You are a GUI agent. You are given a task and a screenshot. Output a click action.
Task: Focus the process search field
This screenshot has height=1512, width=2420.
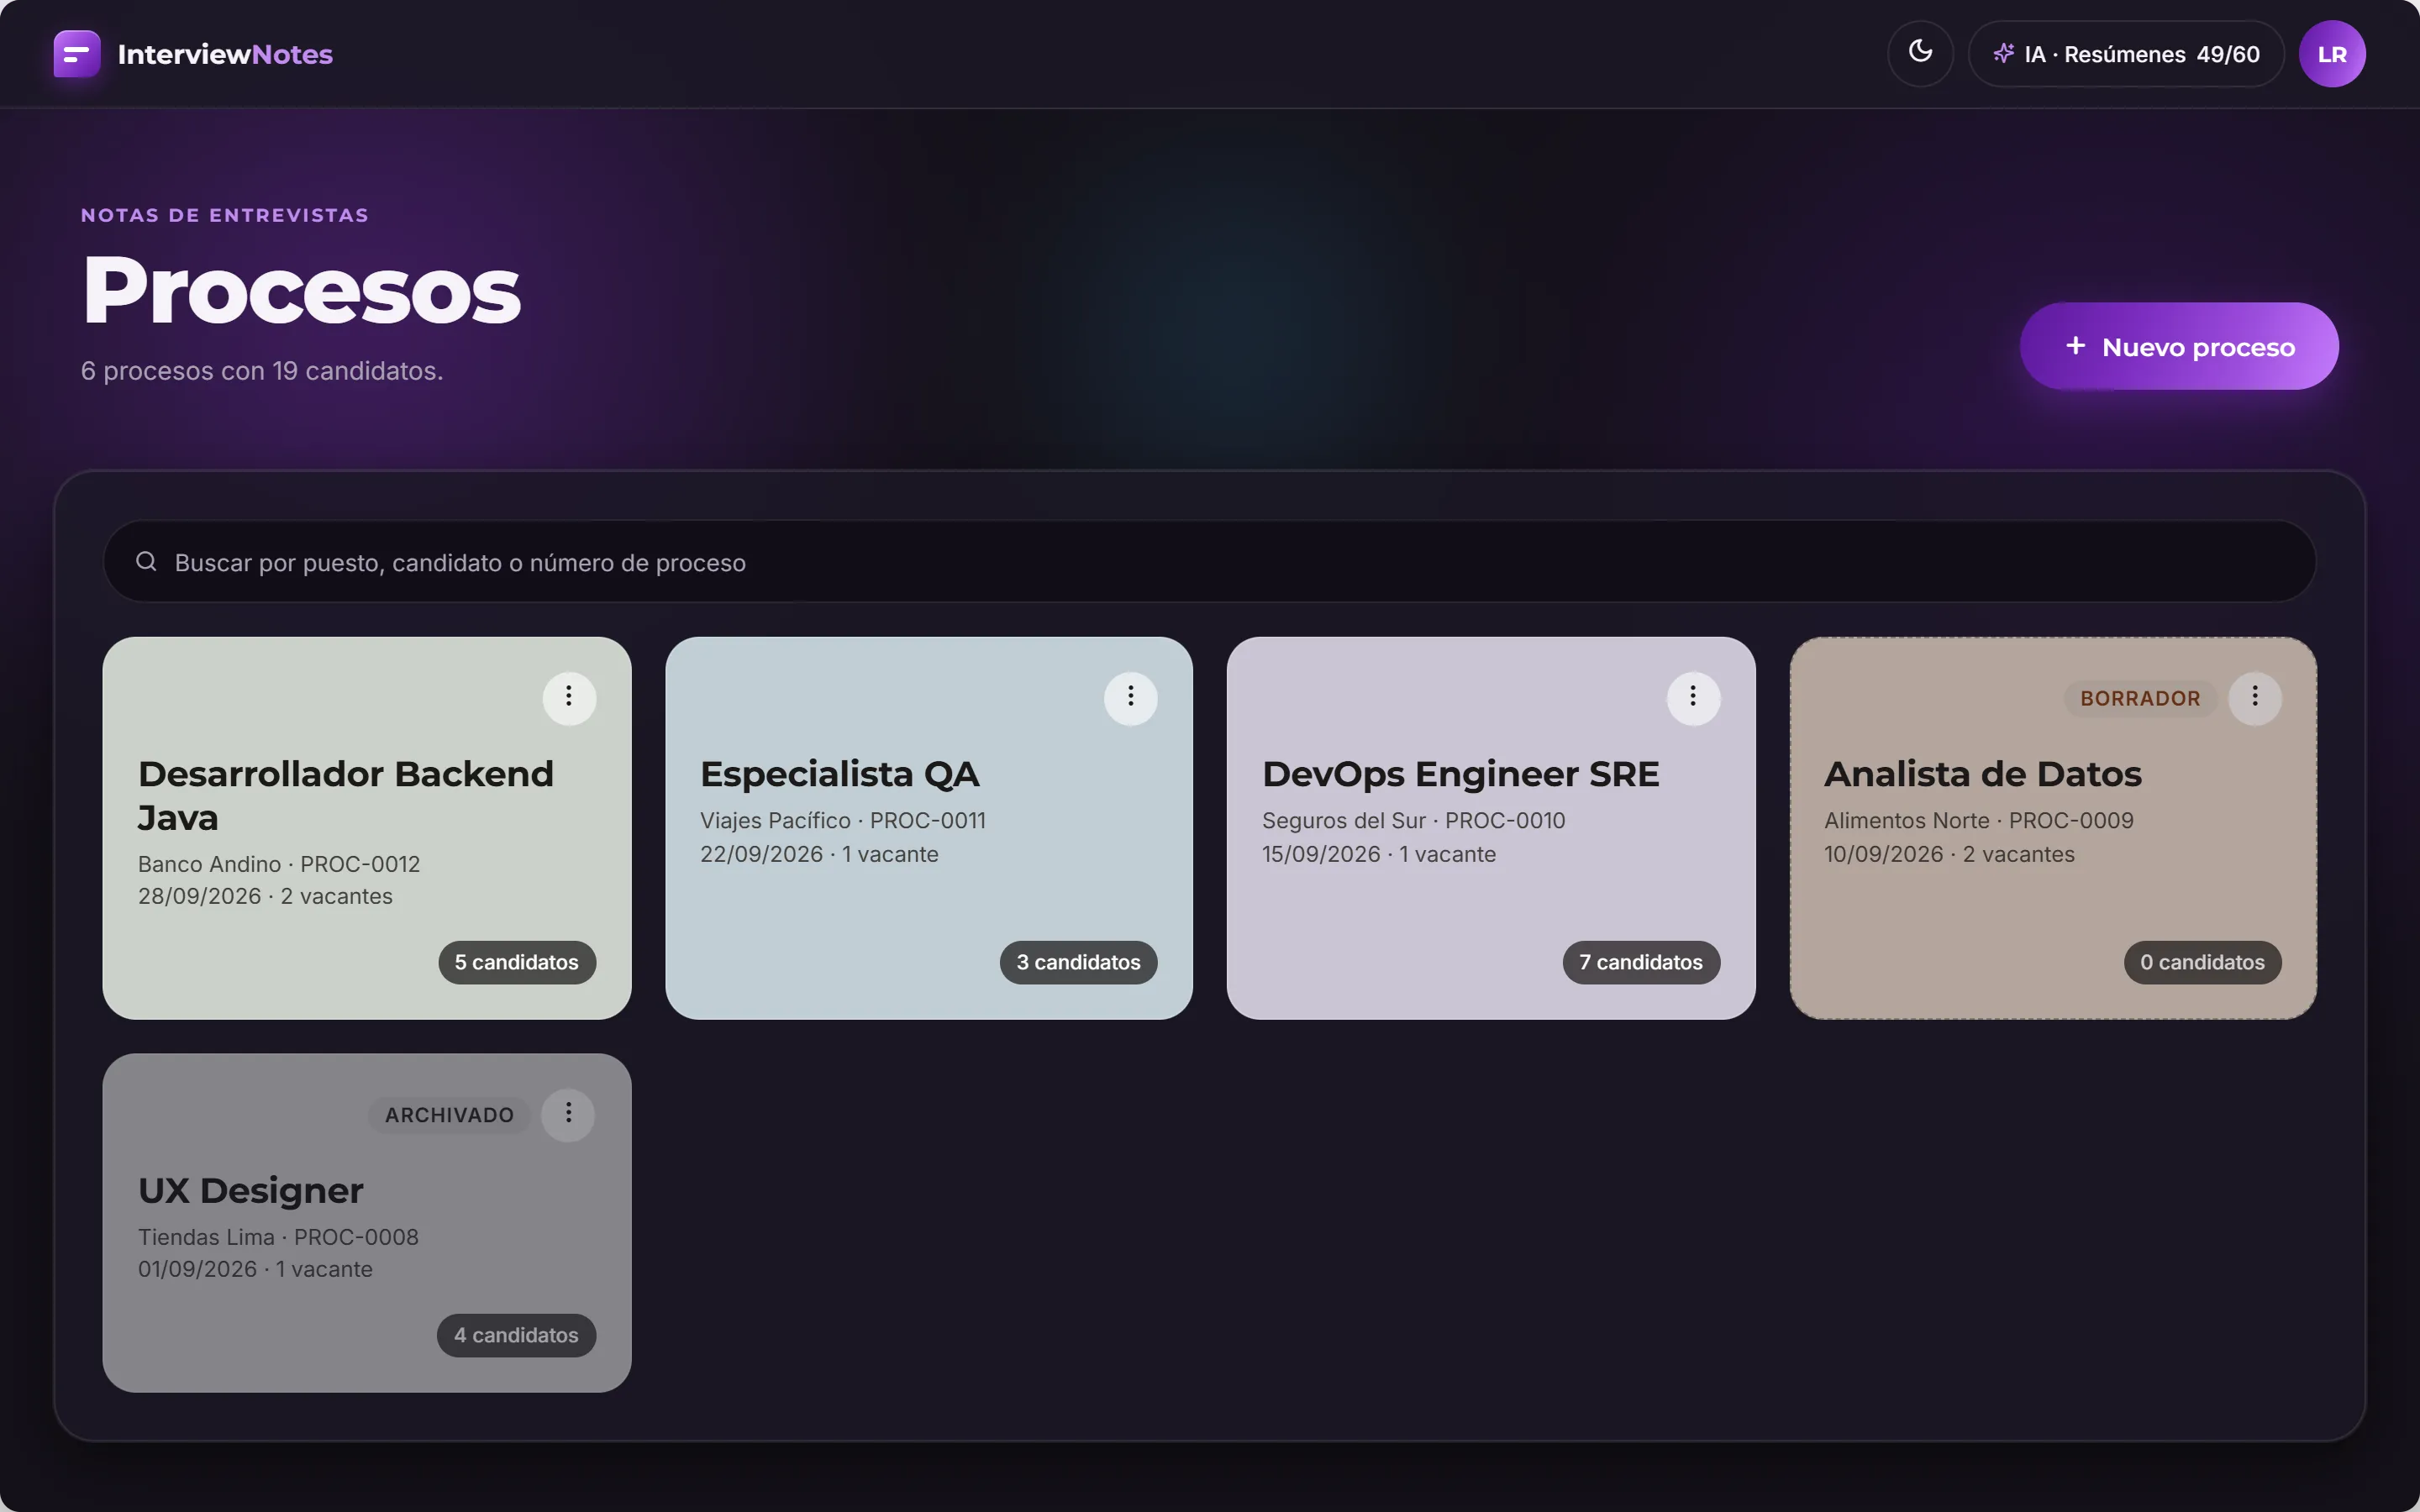tap(1210, 562)
